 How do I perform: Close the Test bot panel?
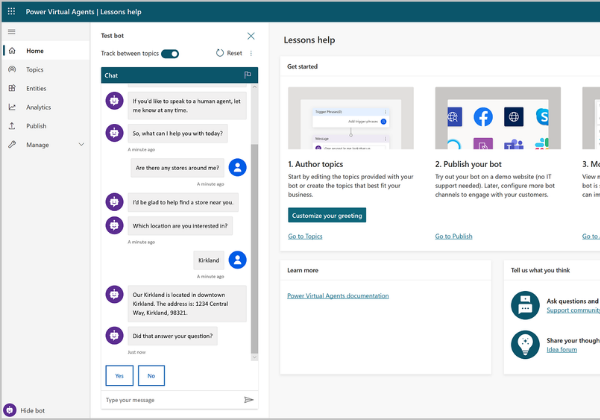(x=251, y=36)
